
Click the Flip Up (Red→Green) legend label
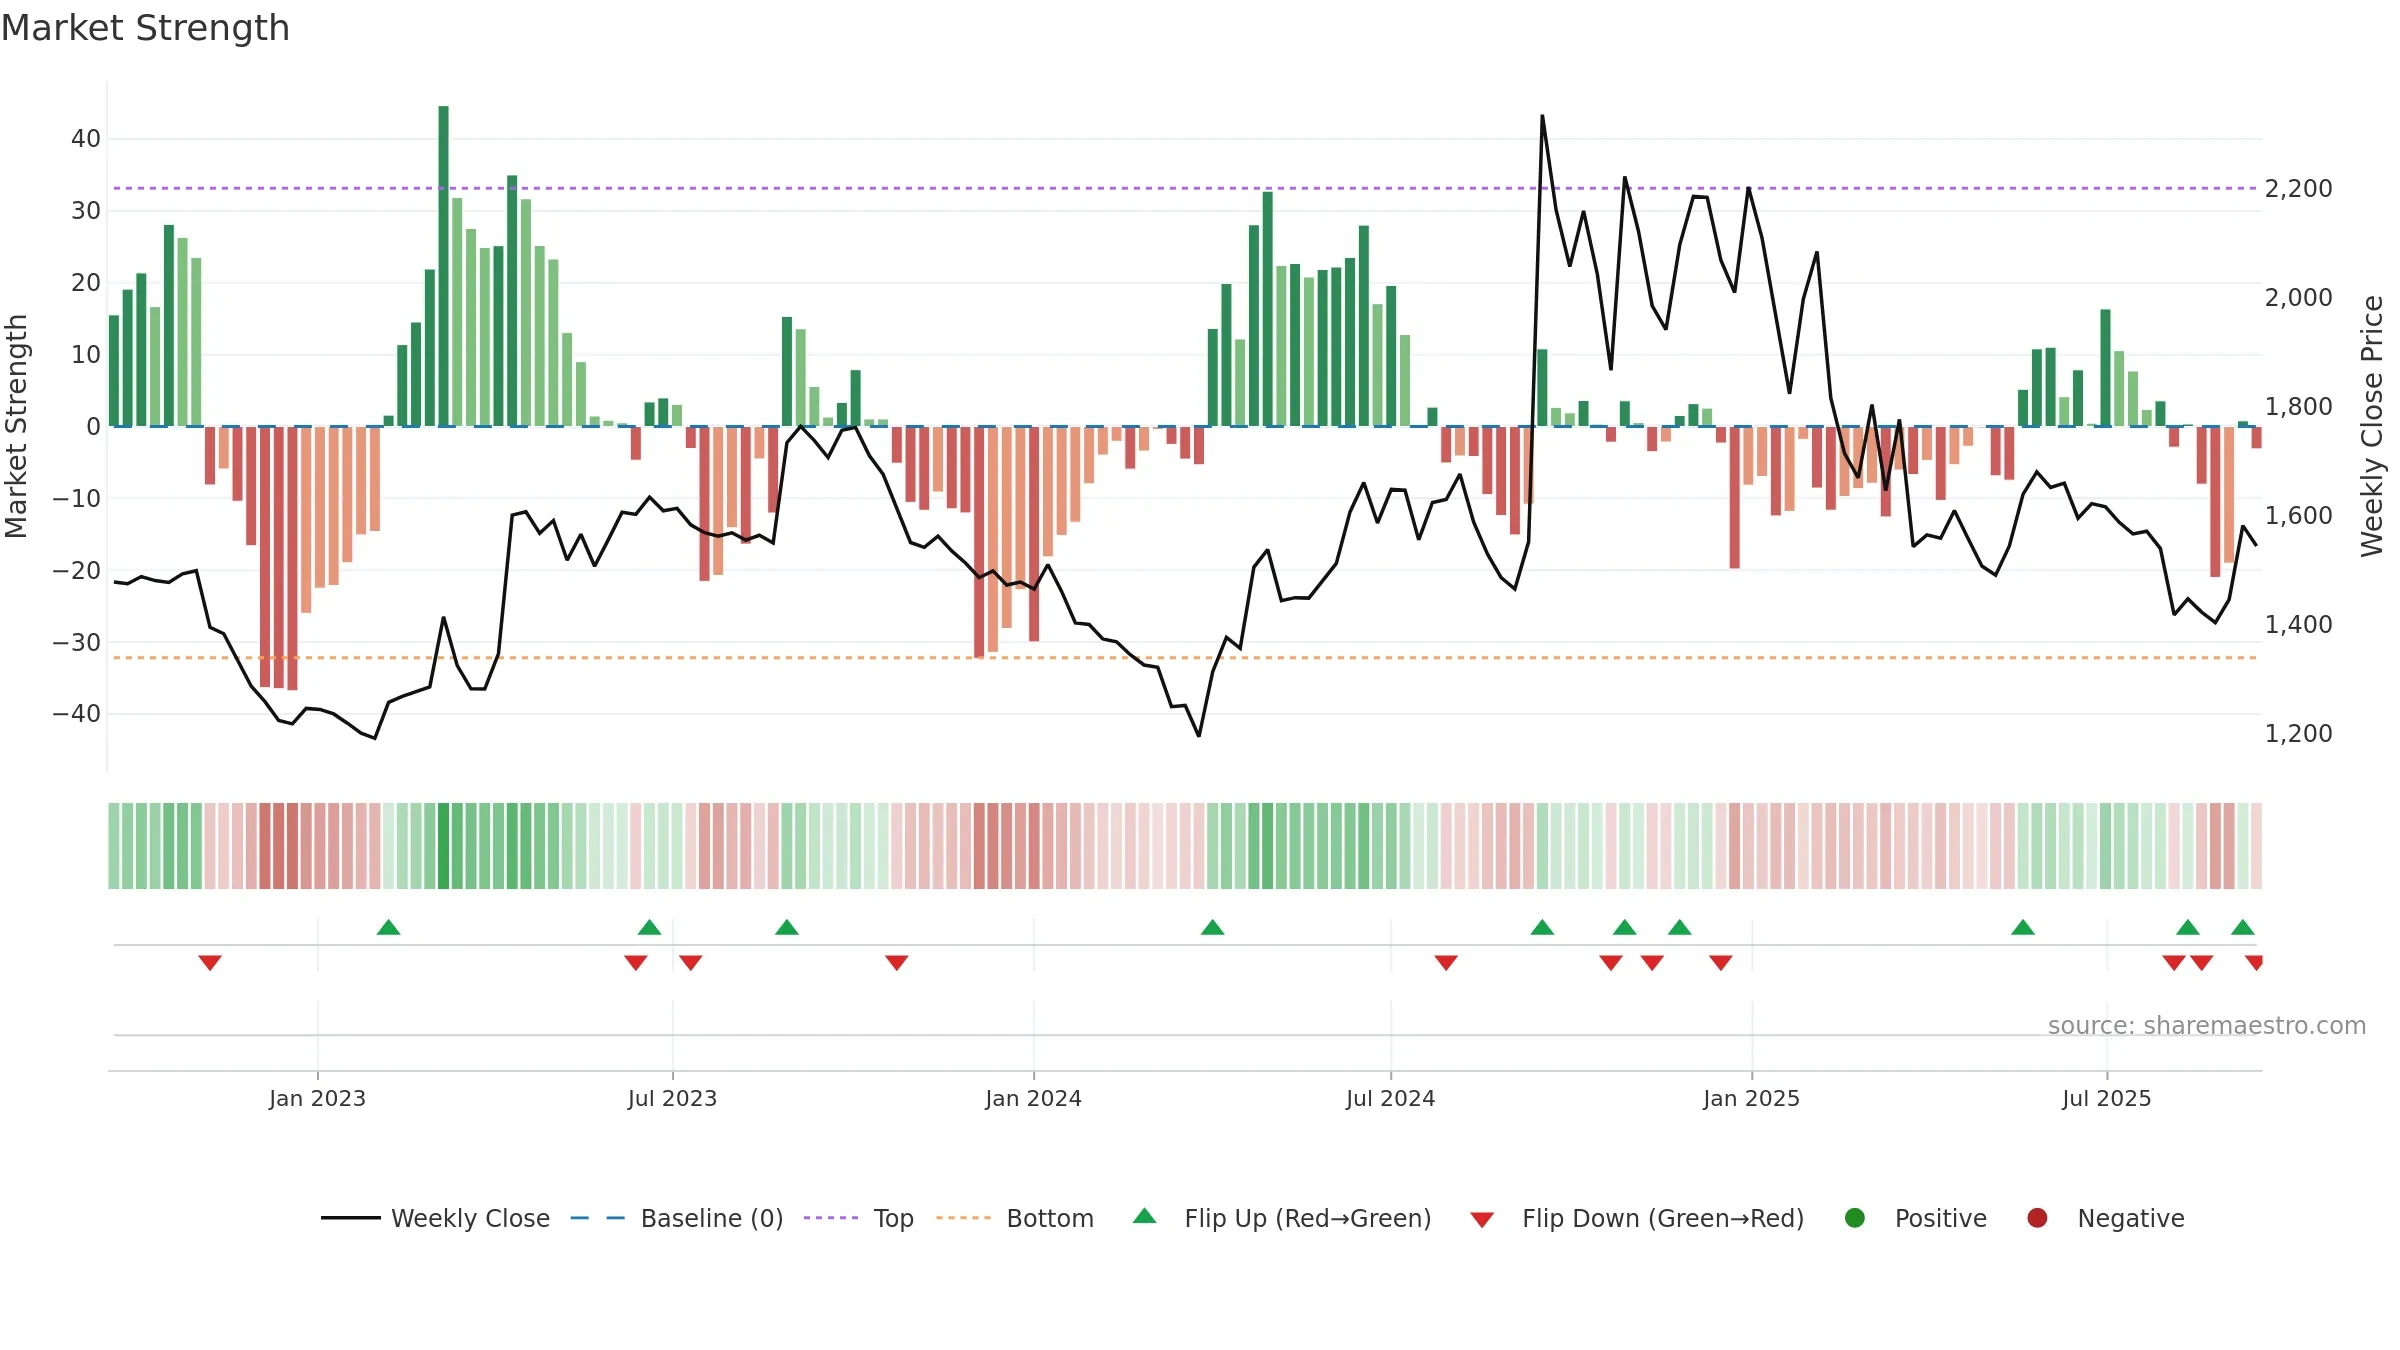(1308, 1218)
